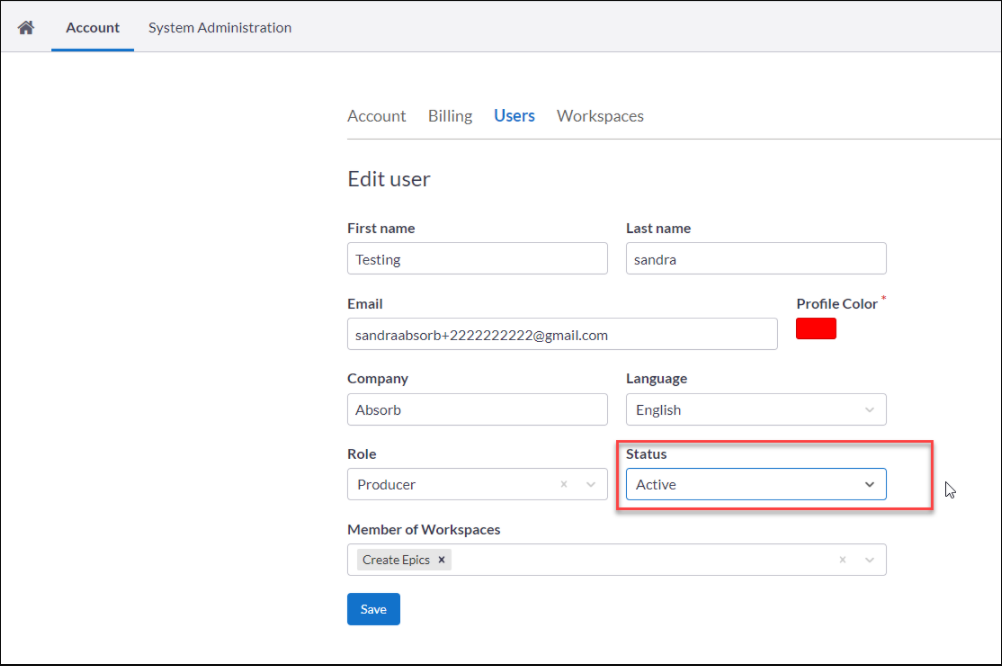Click the Edit user heading
The image size is (1002, 666).
389,179
